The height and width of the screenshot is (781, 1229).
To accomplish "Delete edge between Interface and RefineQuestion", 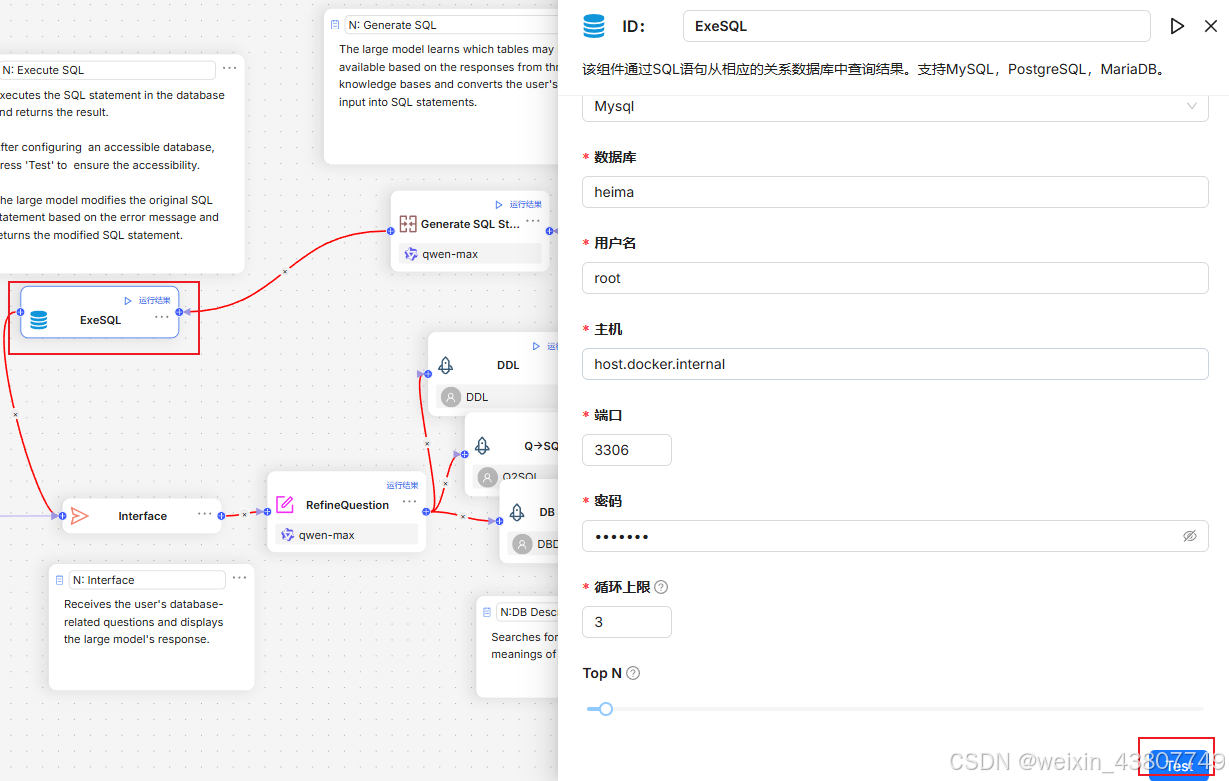I will 244,514.
